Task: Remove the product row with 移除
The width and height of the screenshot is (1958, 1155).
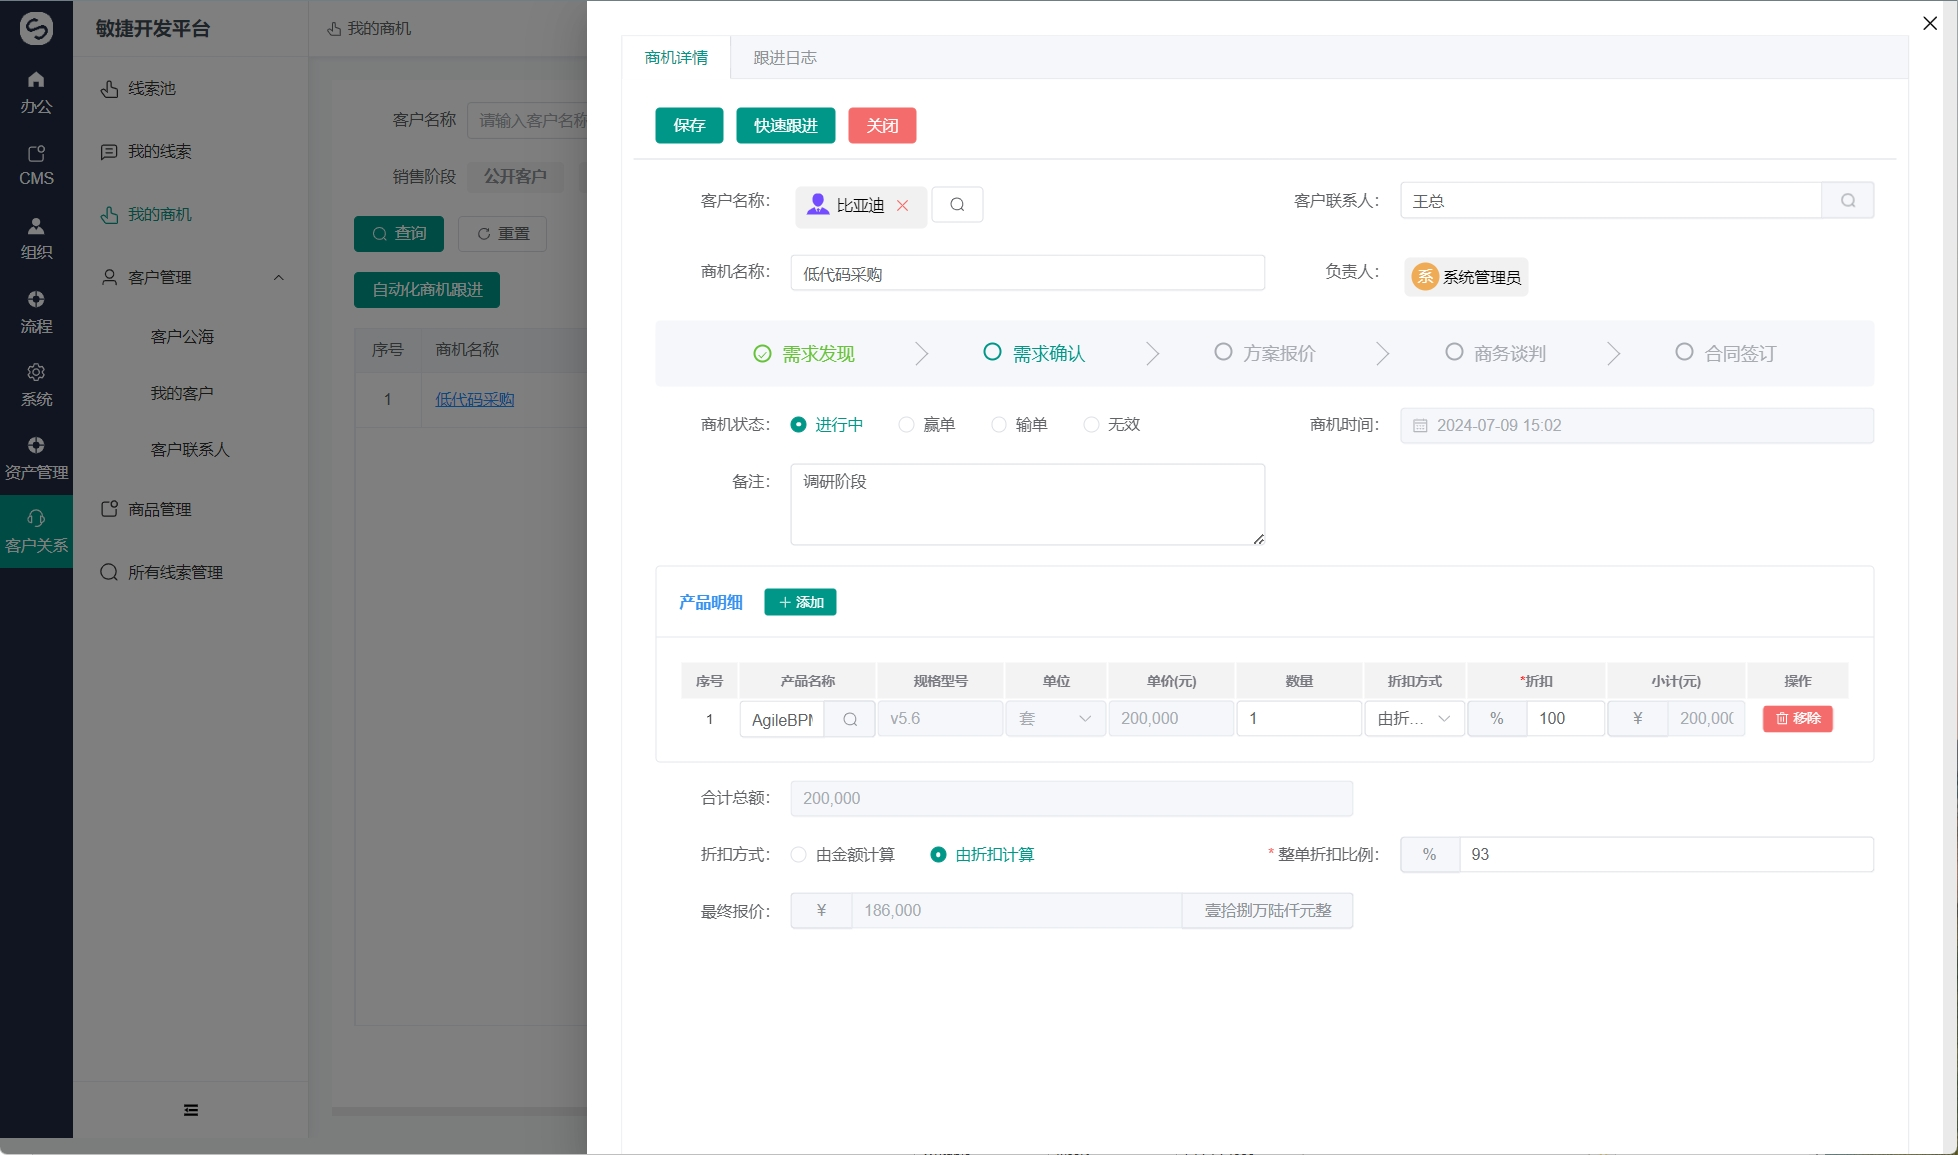Action: [1797, 719]
